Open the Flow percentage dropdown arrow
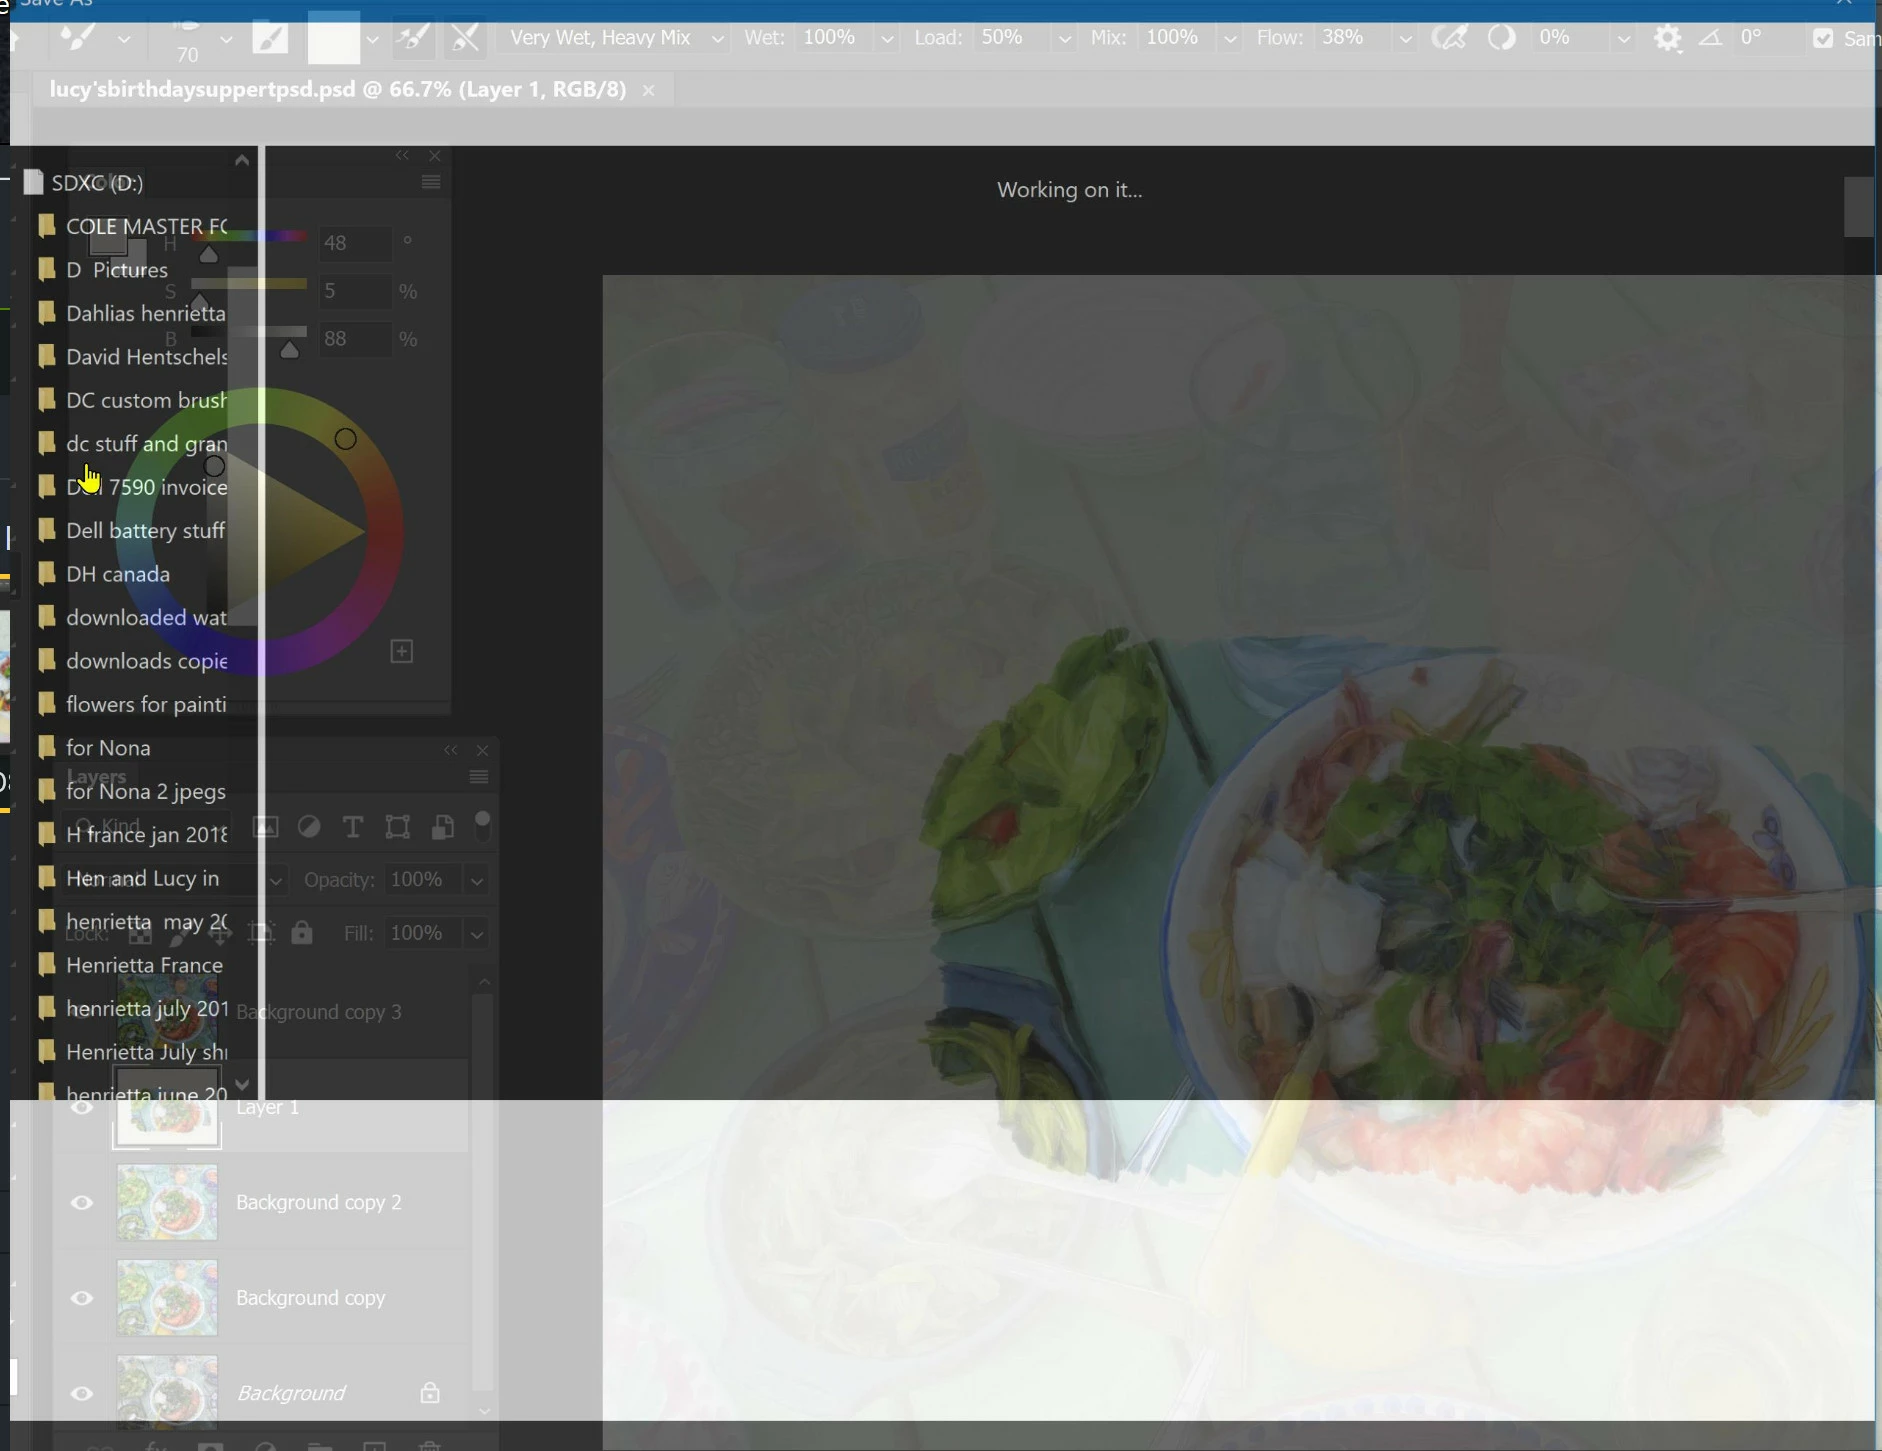 click(x=1405, y=39)
